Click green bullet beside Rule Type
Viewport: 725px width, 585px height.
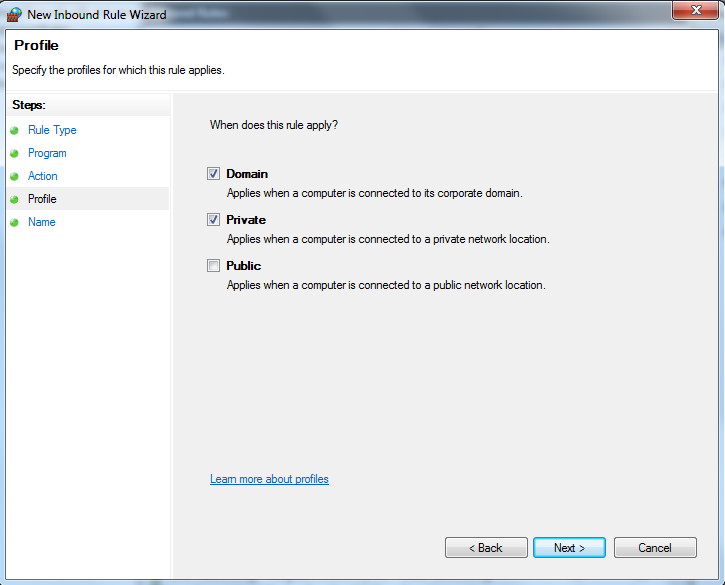tap(14, 130)
